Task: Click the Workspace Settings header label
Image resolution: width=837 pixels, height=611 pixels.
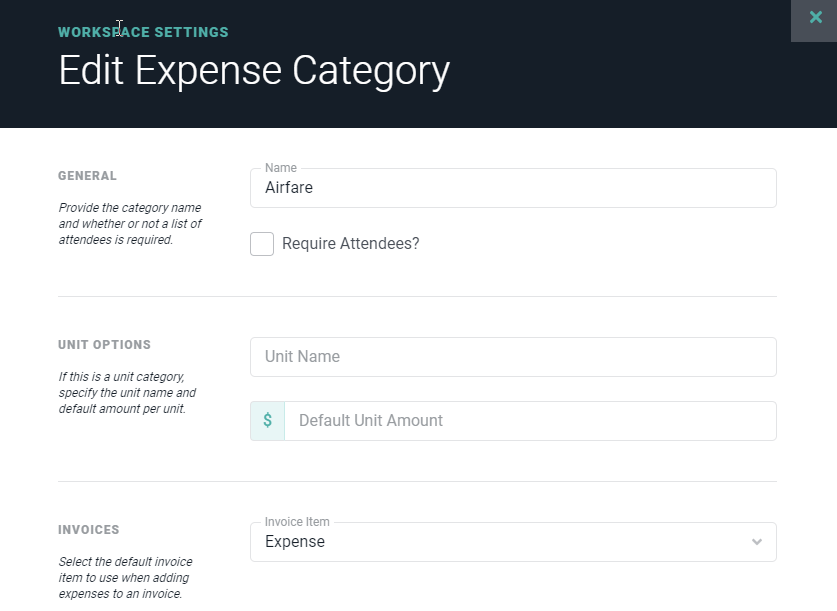Action: click(143, 32)
